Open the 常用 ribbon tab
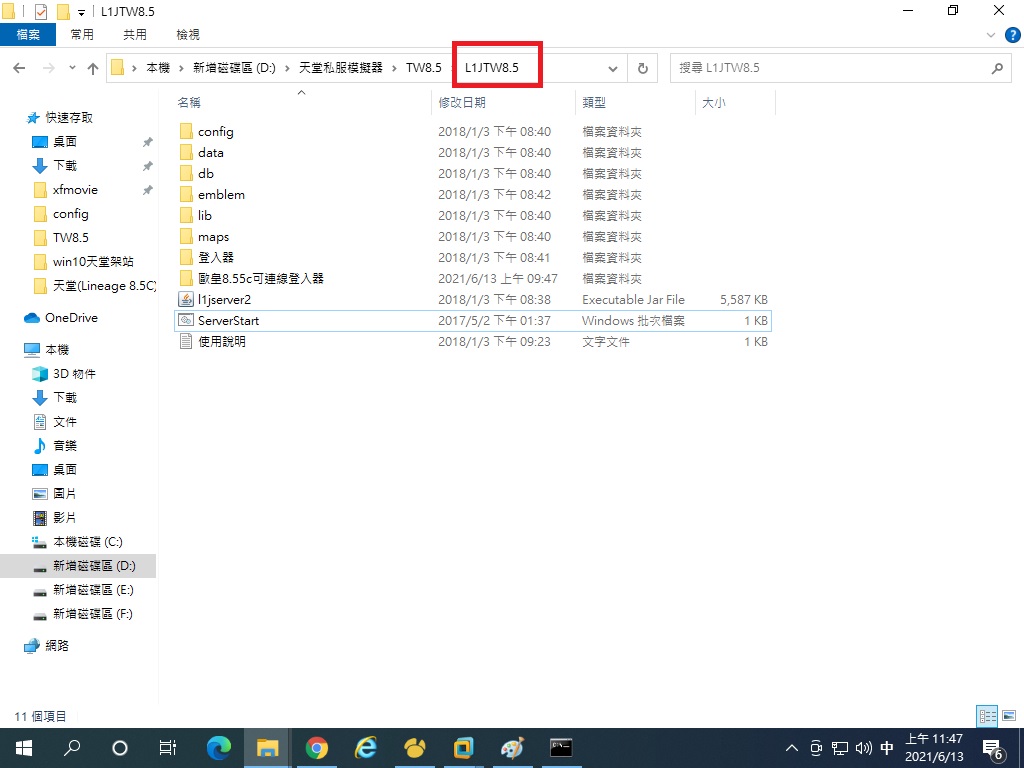 click(82, 35)
